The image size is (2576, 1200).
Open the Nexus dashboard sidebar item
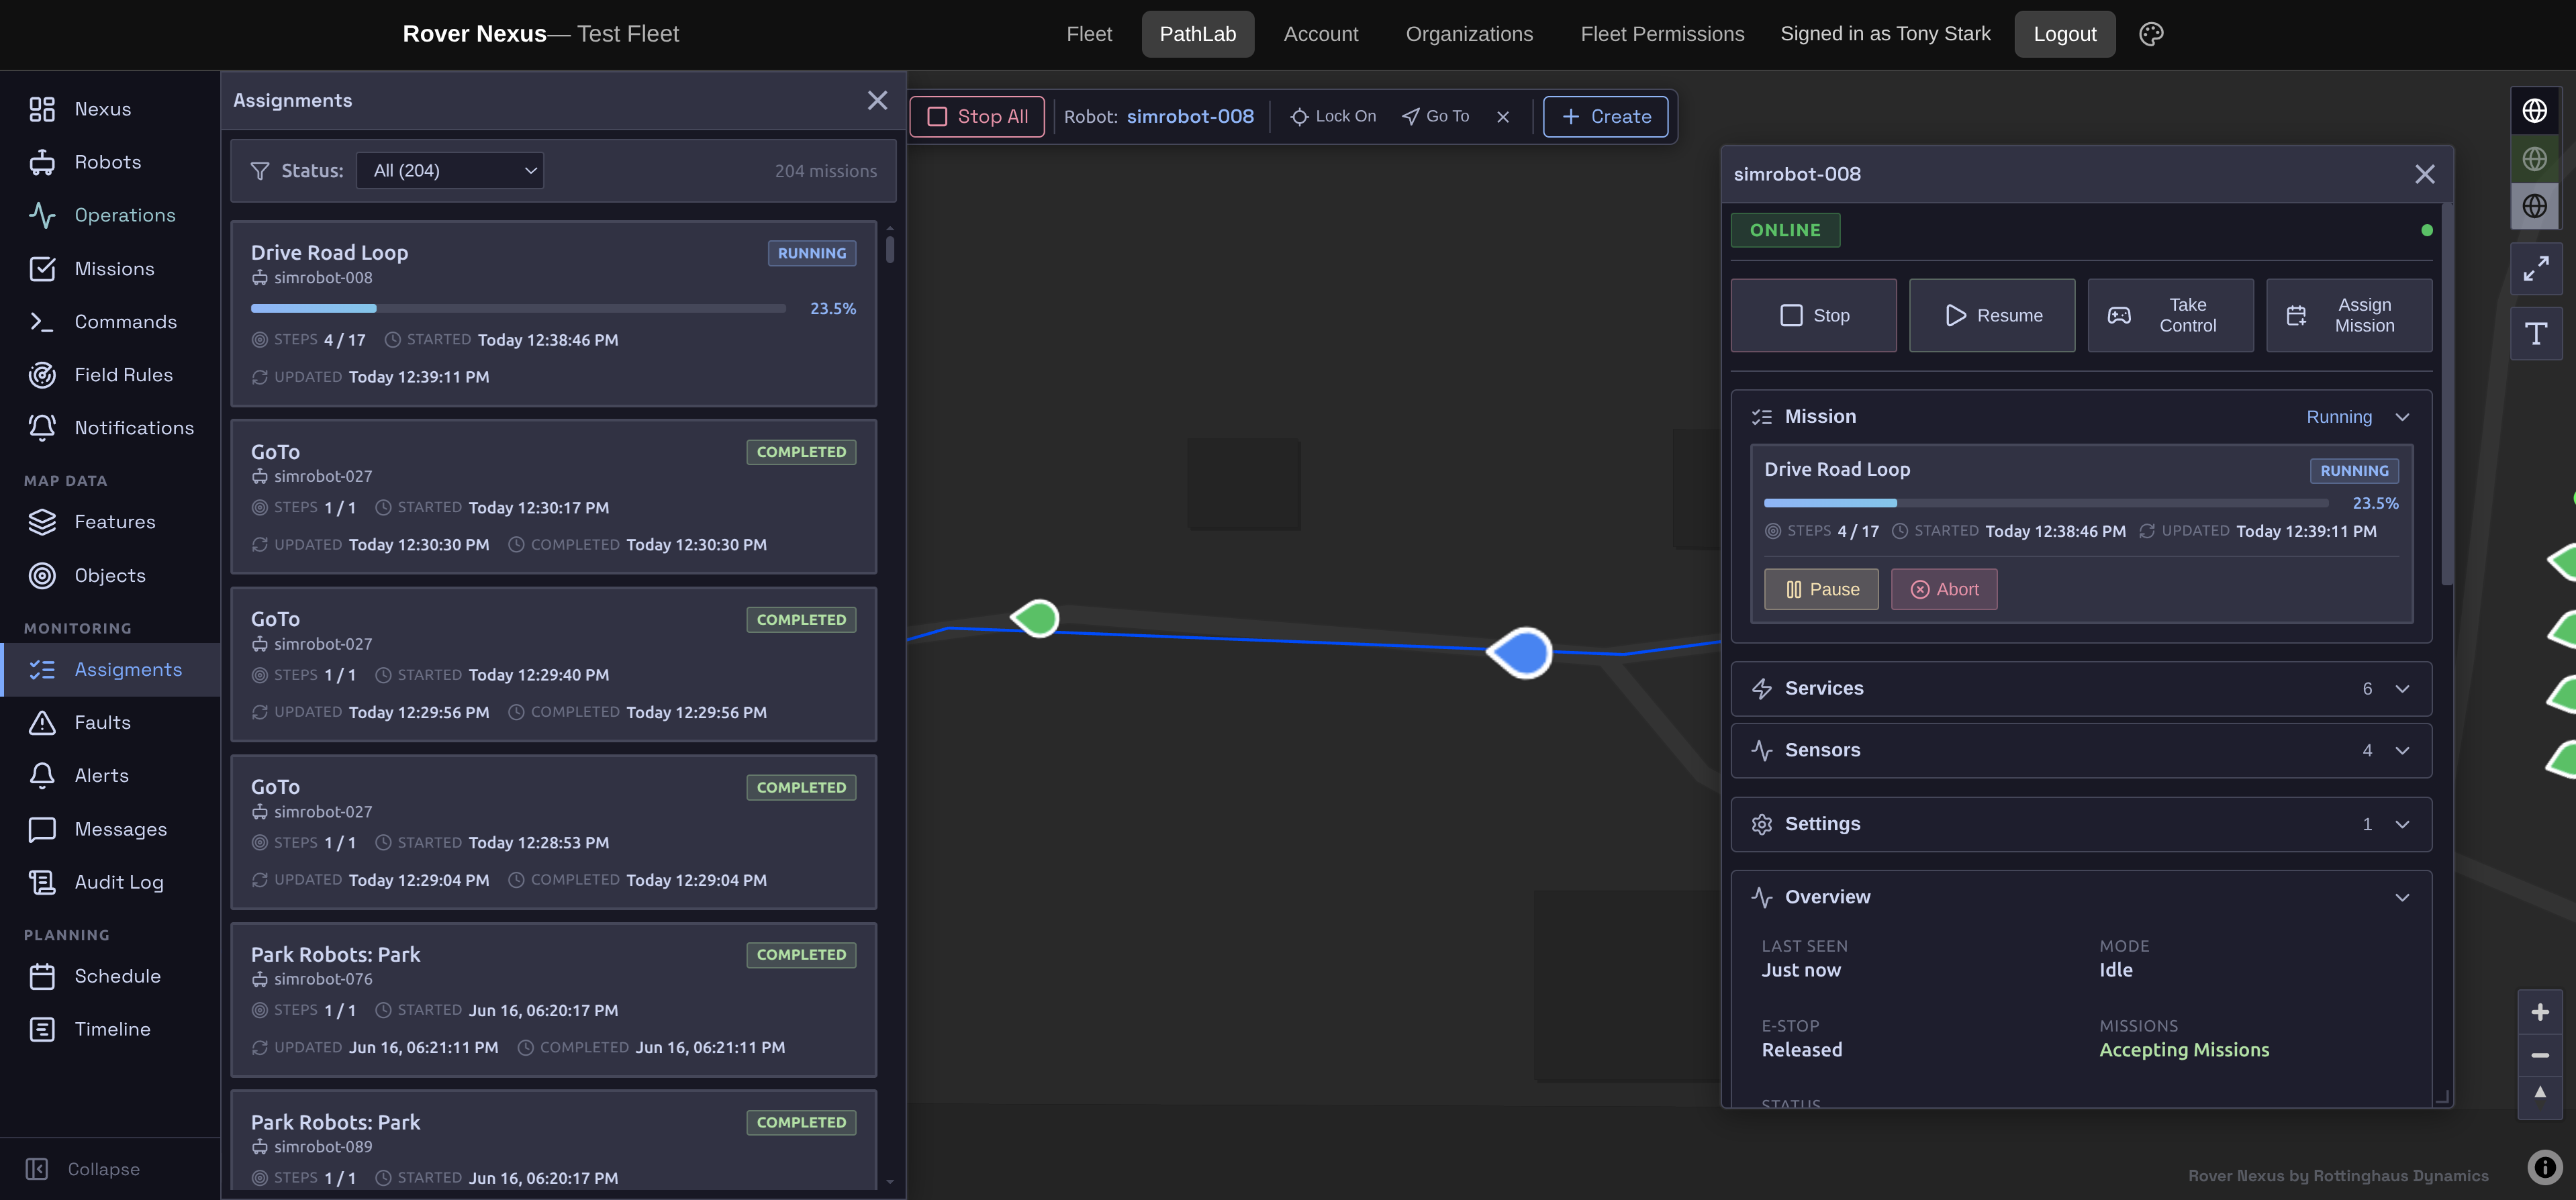coord(110,109)
